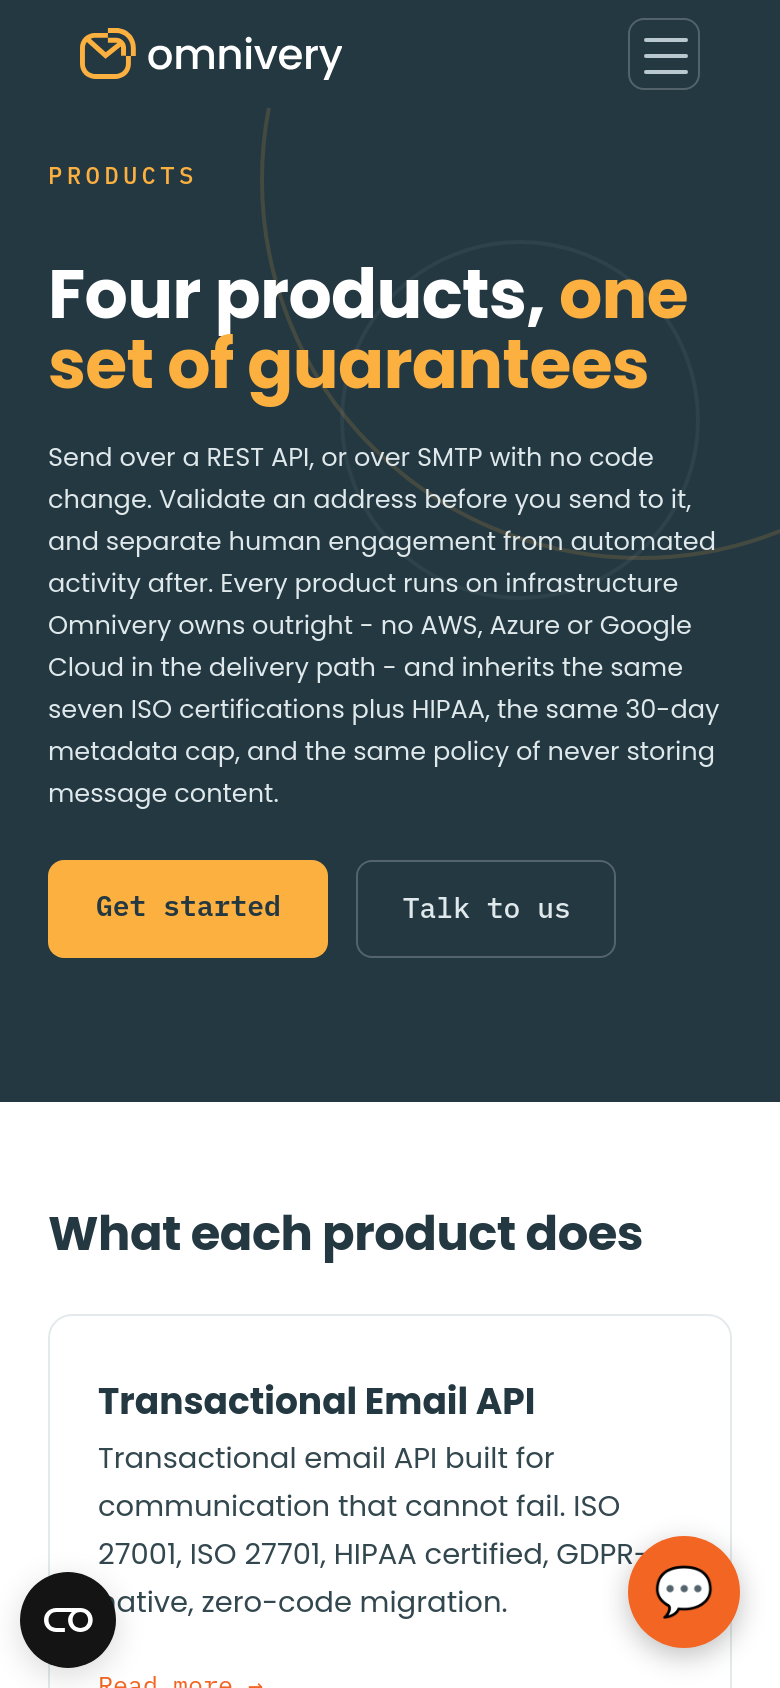
Task: Click the 'seven ISO certifications plus HIPAA' line
Action: coord(384,709)
